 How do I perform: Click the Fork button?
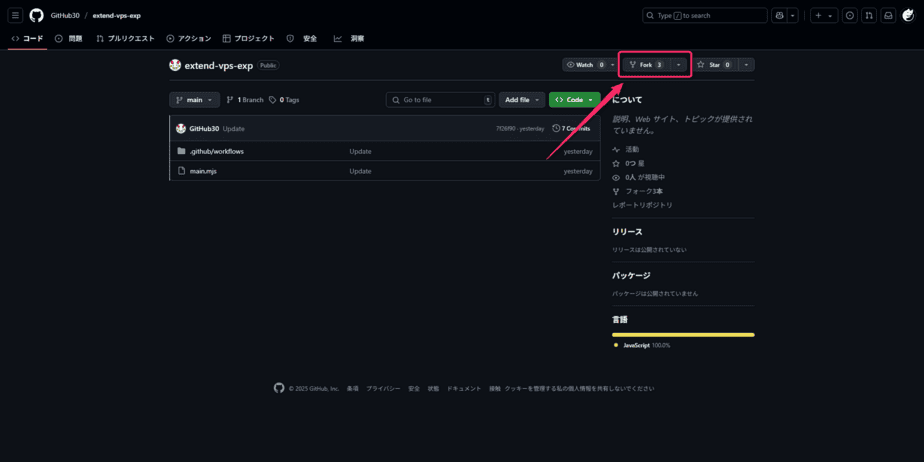[646, 65]
